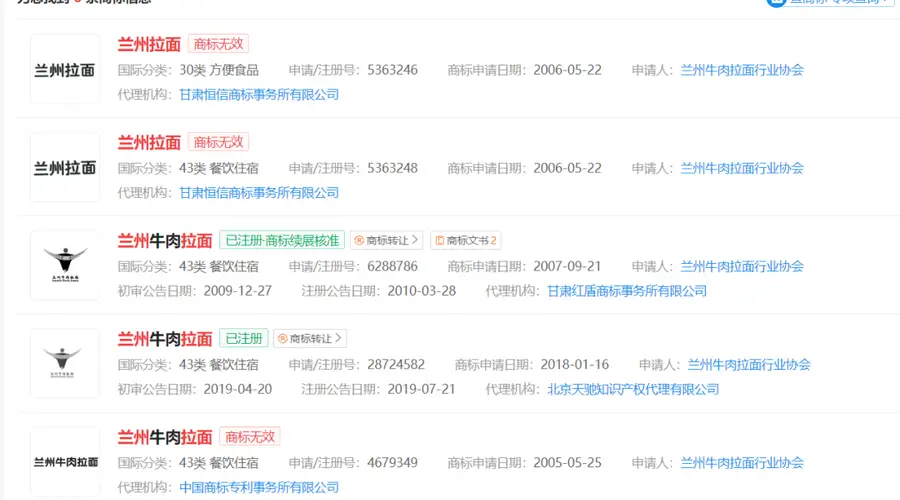900x500 pixels.
Task: Open 兰州牛肉拉面 trademark title in 4679349 row
Action: click(165, 437)
